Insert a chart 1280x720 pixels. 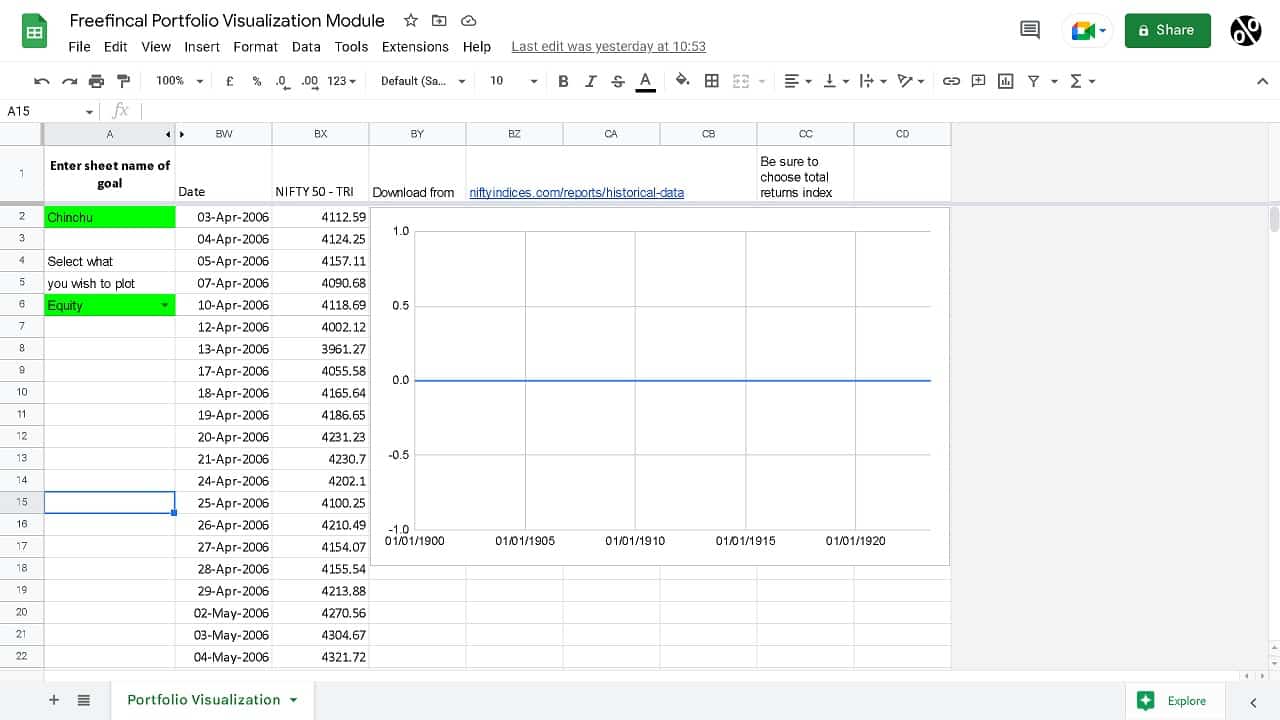coord(1005,81)
